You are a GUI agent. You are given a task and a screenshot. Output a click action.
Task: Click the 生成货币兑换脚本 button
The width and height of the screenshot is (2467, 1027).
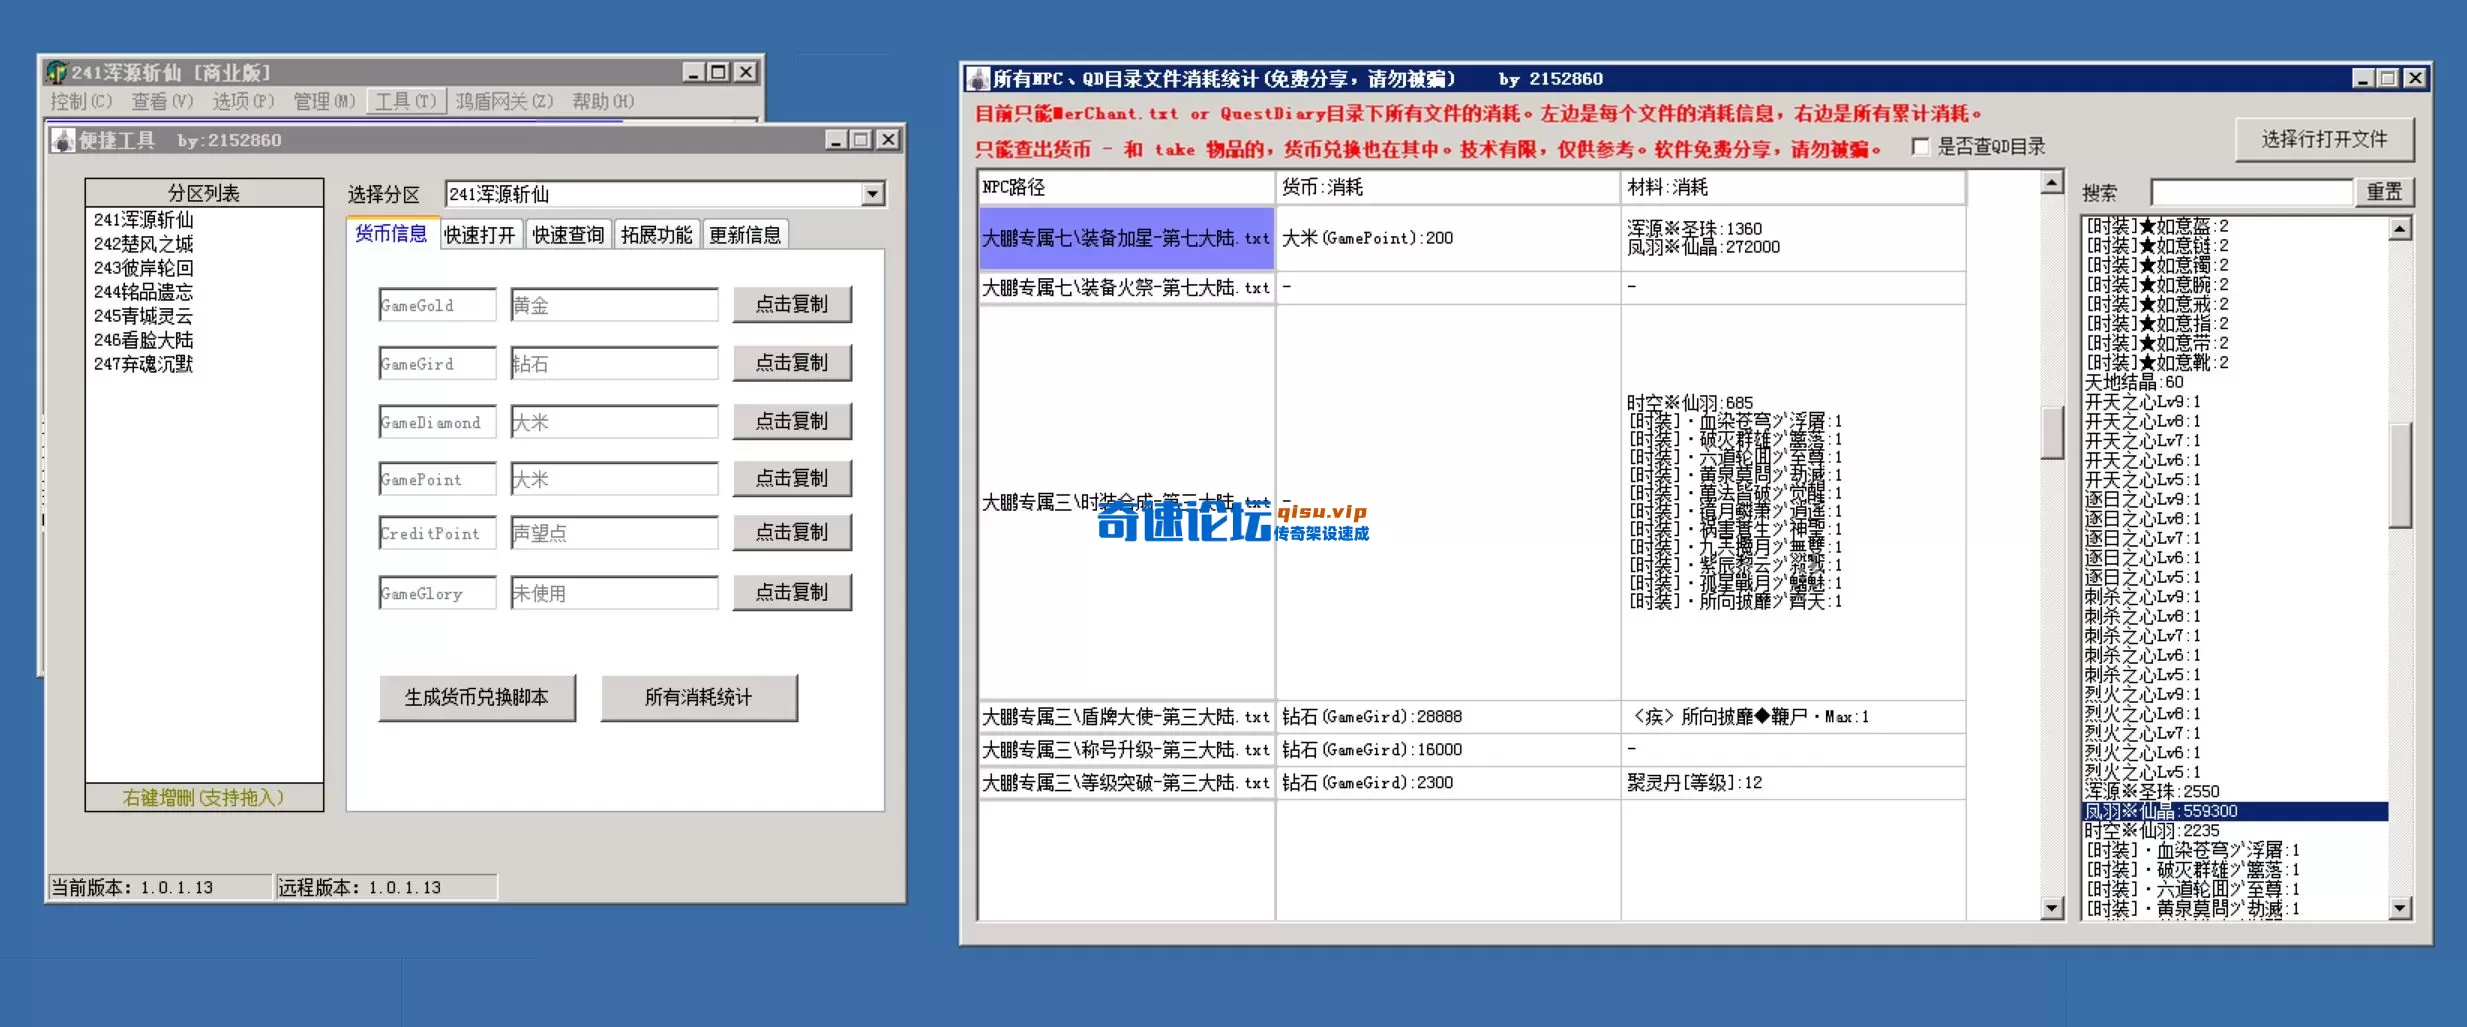[x=477, y=697]
